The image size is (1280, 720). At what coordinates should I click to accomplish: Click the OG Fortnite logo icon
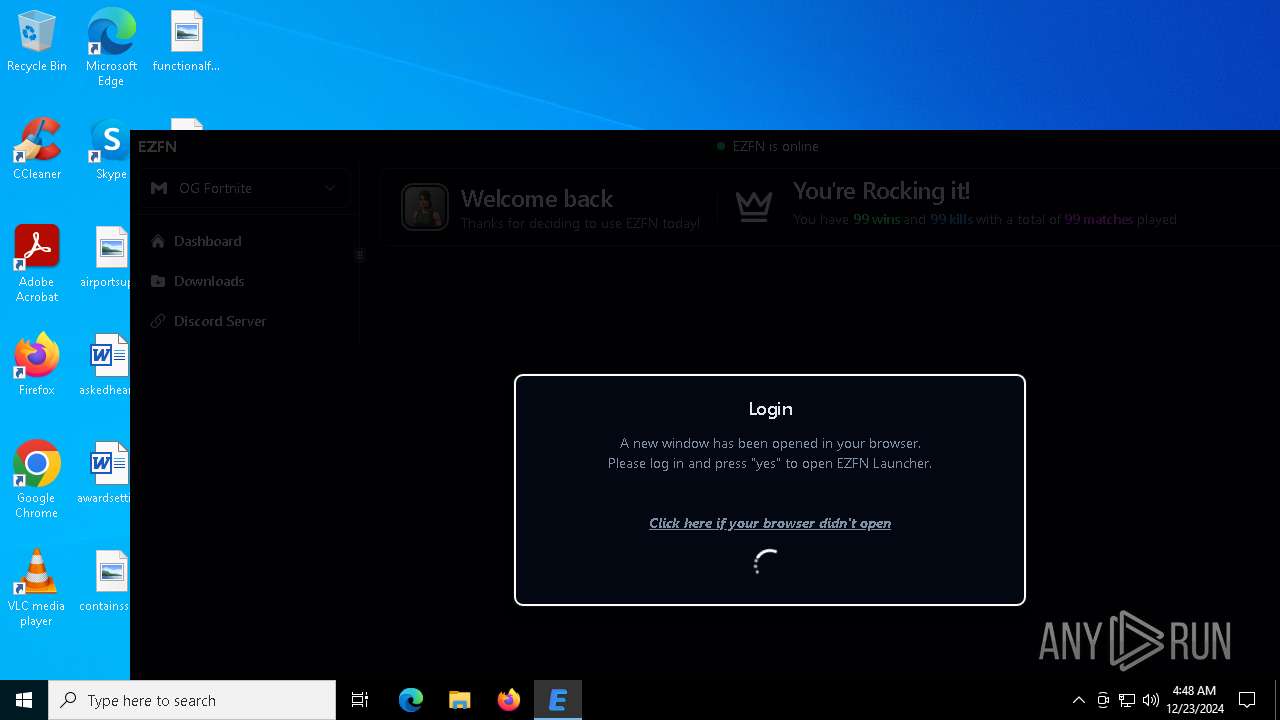tap(159, 188)
